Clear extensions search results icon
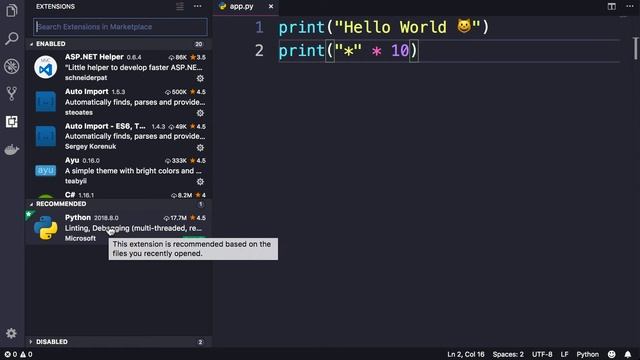 [180, 7]
